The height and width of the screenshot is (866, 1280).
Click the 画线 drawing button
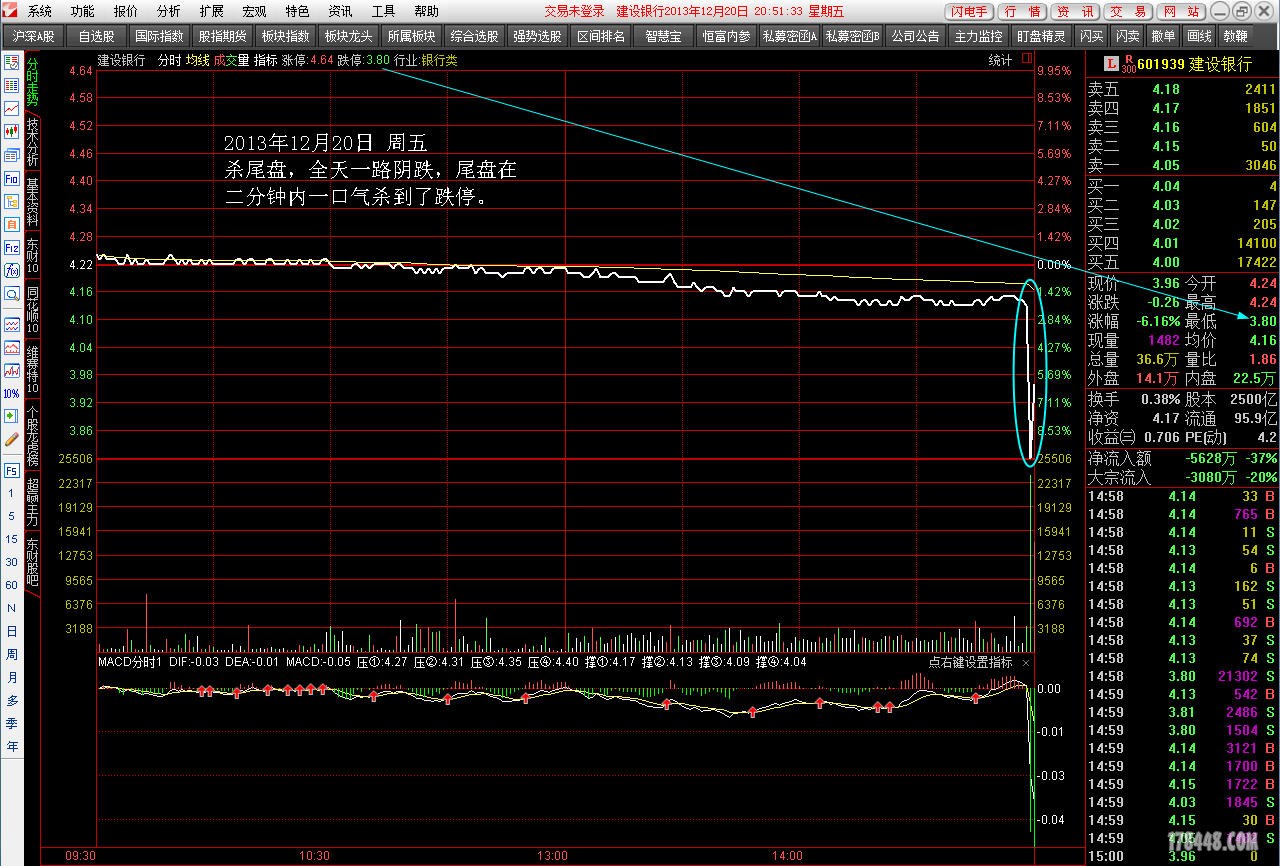click(1199, 35)
